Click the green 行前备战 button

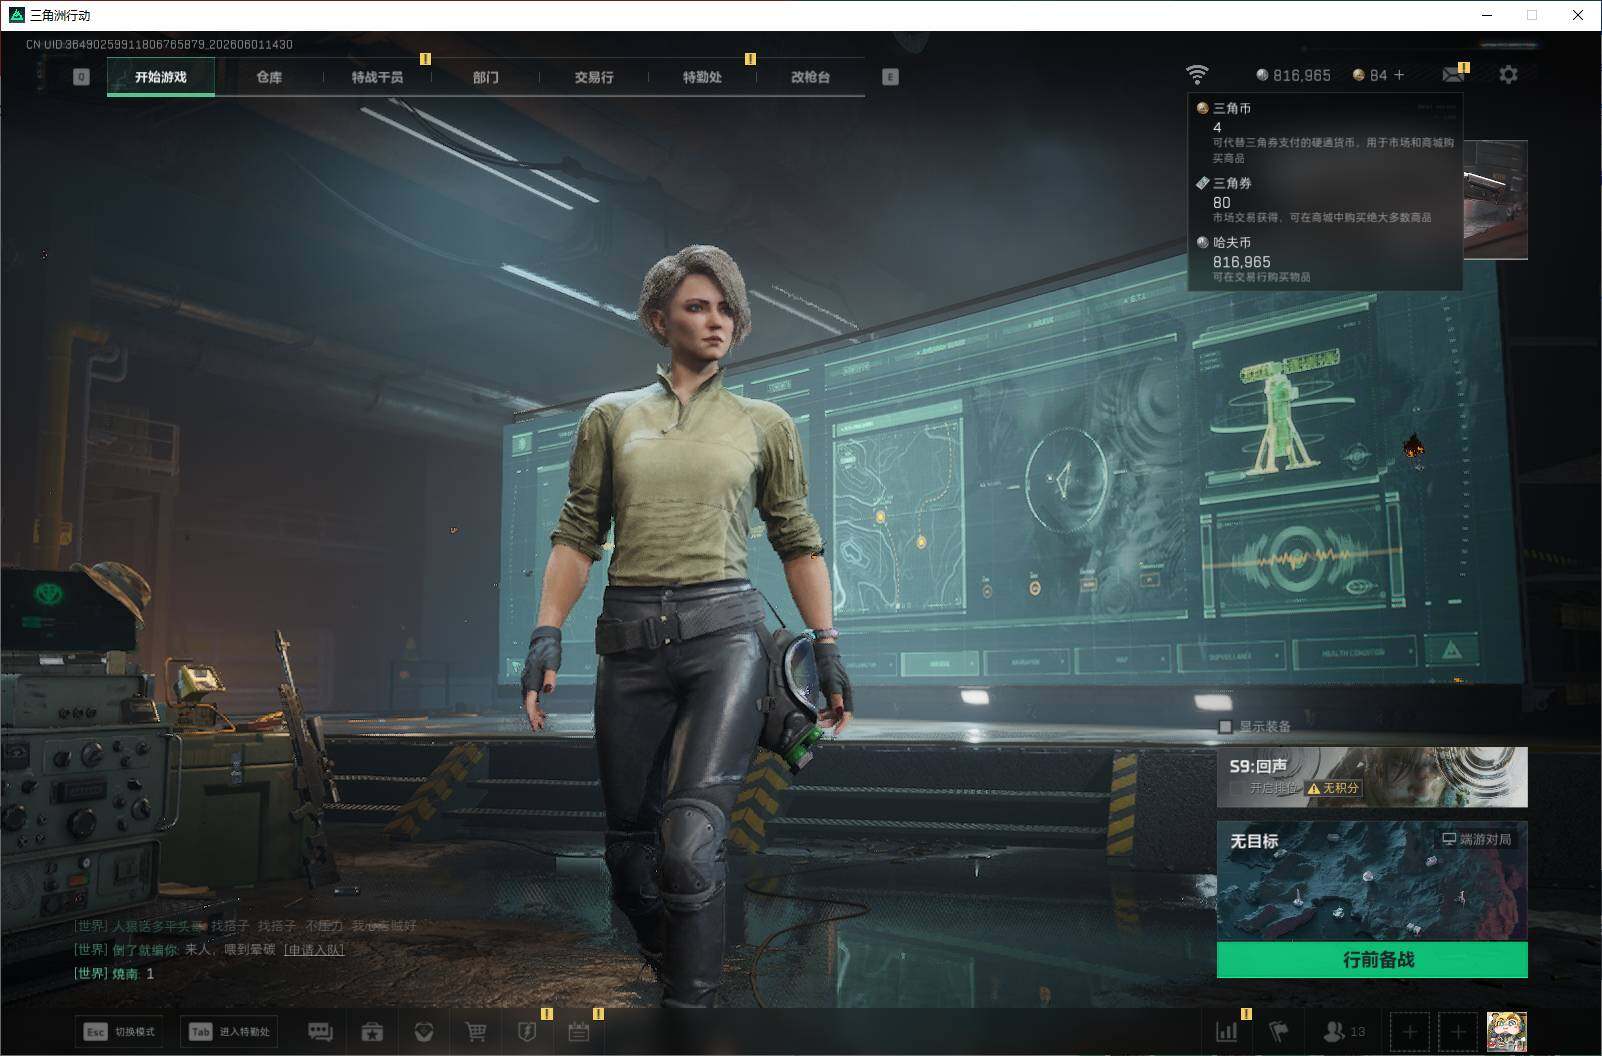pyautogui.click(x=1372, y=960)
